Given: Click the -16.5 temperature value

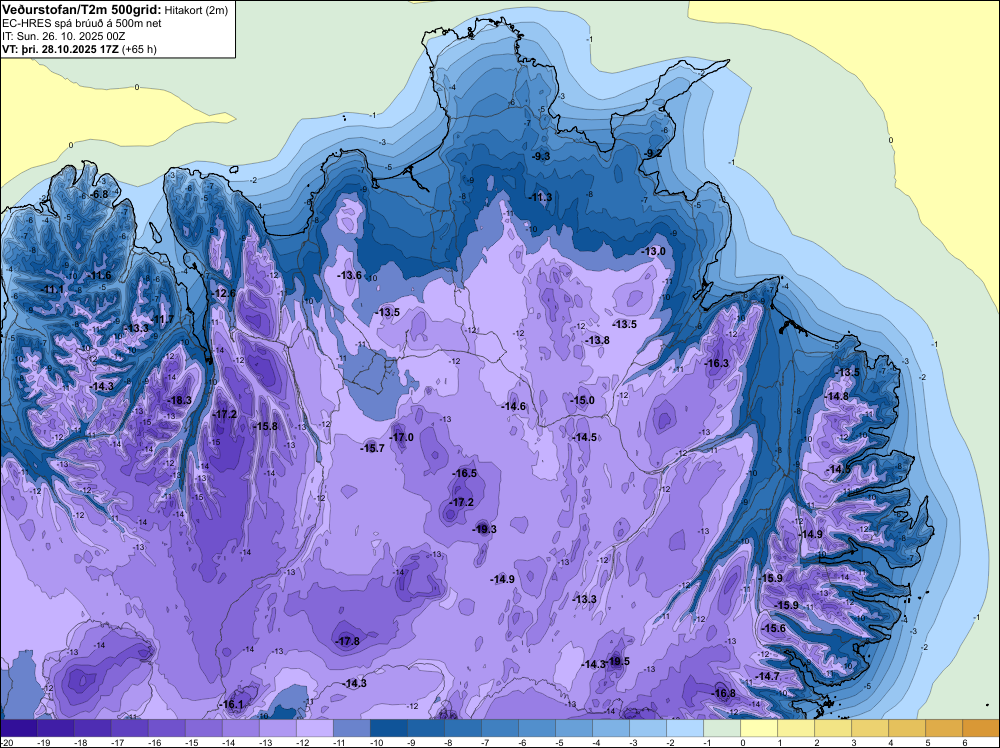Looking at the screenshot, I should 464,473.
